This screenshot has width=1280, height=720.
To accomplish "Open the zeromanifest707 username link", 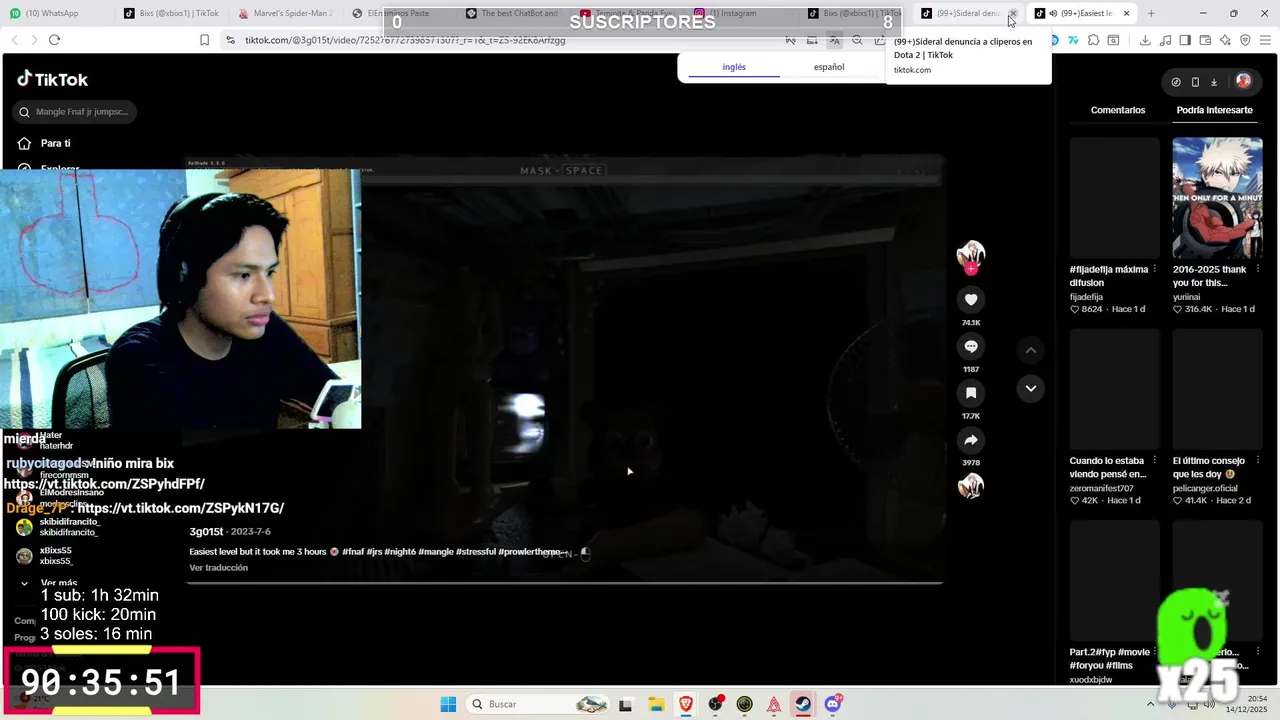I will [1101, 488].
